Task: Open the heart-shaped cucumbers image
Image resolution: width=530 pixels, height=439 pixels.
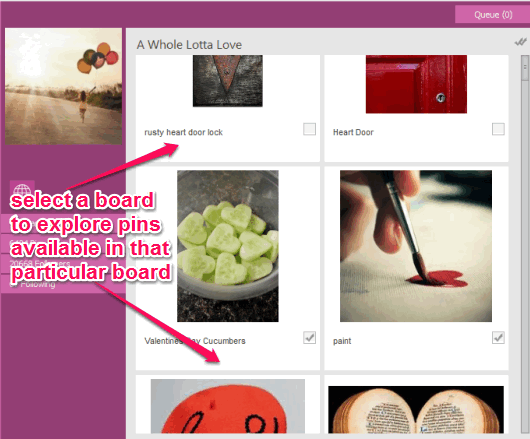Action: [228, 246]
